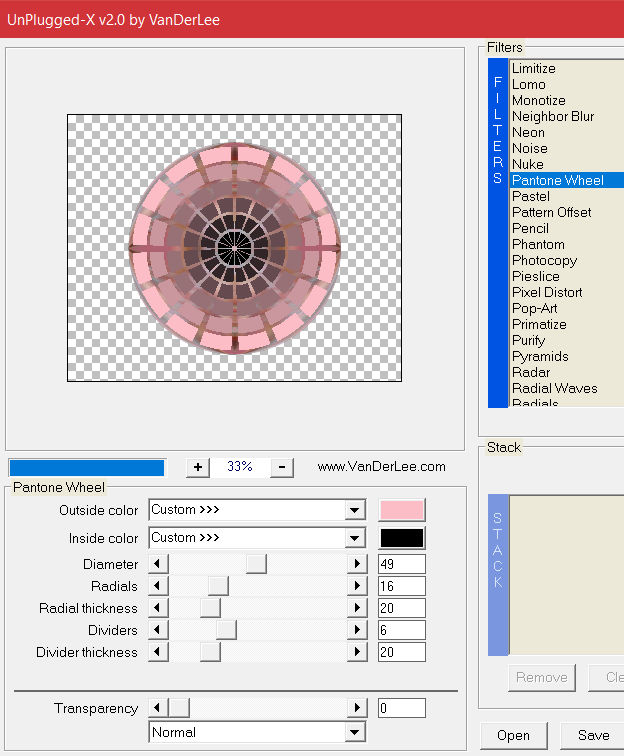Viewport: 624px width, 756px height.
Task: Click the pink Outside color swatch
Action: 402,510
